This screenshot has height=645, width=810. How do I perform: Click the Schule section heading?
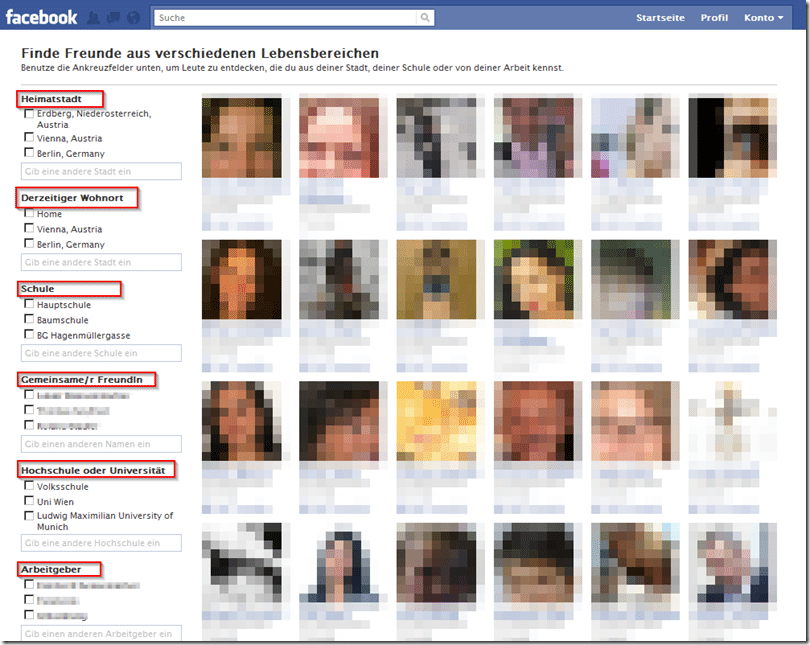[x=37, y=289]
